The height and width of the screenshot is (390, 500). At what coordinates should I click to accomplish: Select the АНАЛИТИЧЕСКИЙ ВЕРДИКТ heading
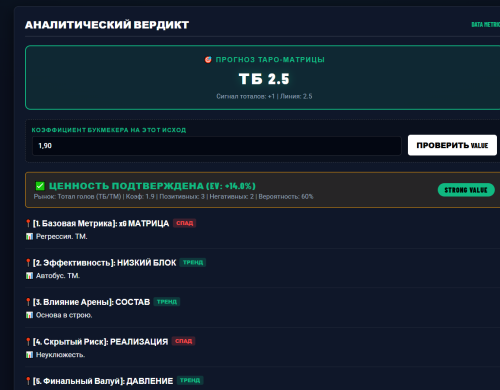tap(107, 25)
